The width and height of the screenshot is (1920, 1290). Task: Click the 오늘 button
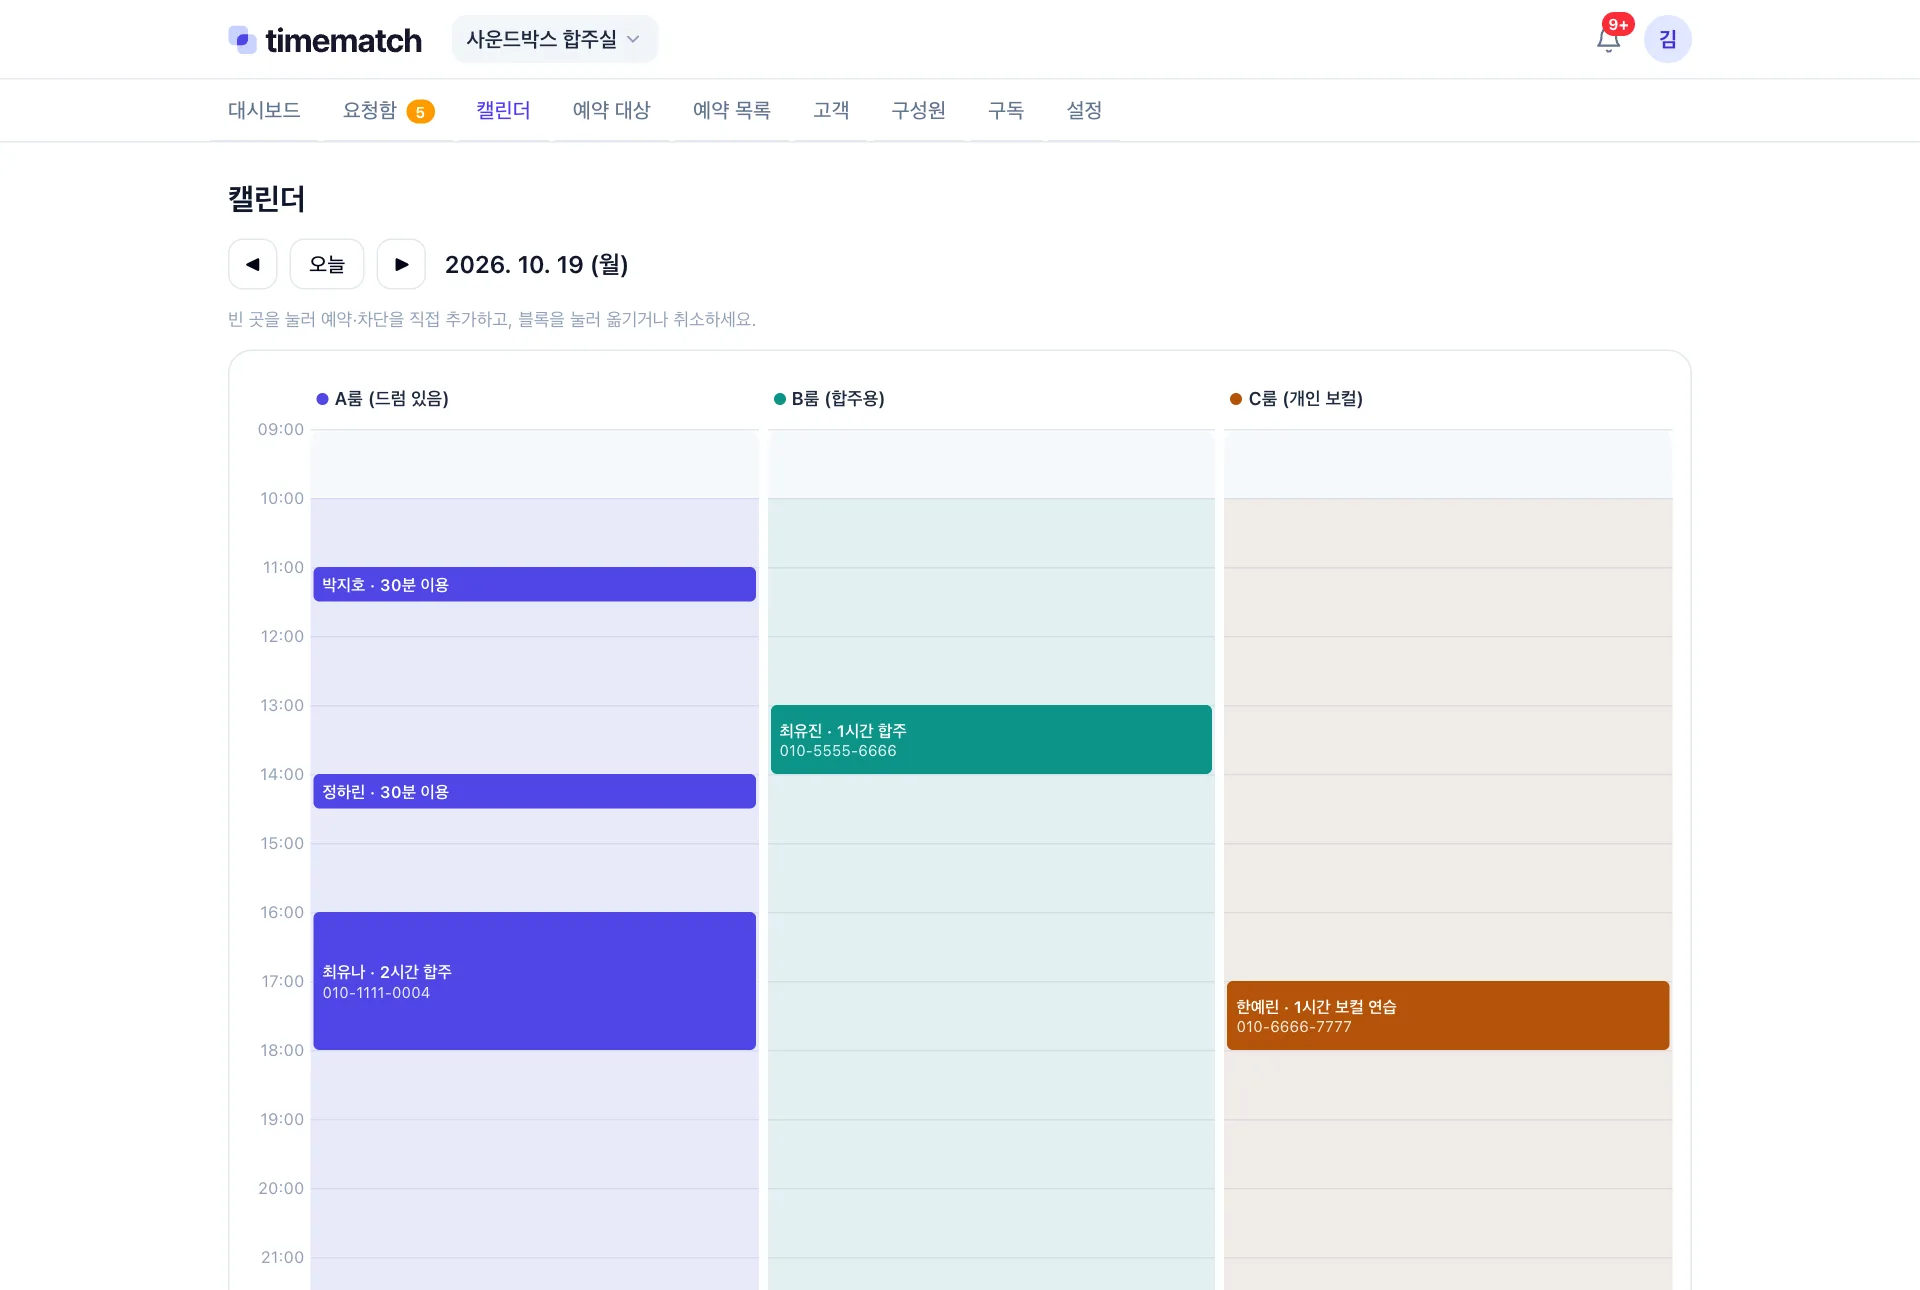pyautogui.click(x=327, y=264)
